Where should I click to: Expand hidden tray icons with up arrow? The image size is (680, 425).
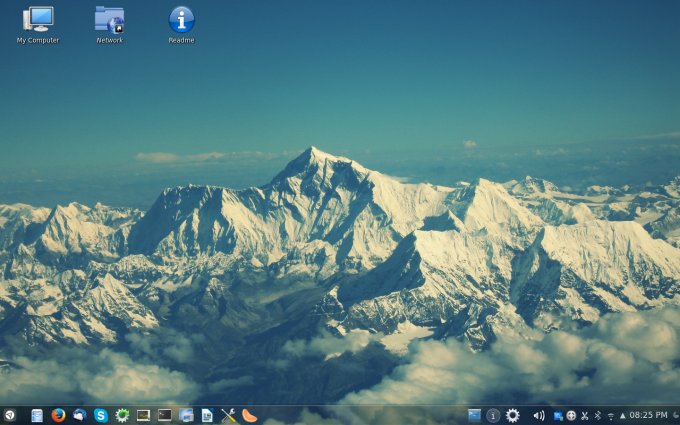[x=623, y=416]
